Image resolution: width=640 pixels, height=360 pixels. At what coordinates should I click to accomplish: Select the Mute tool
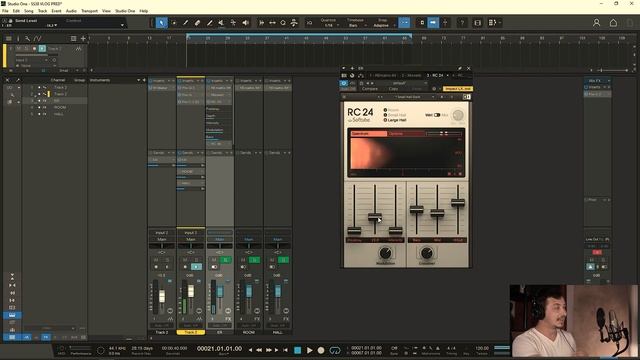(x=221, y=23)
